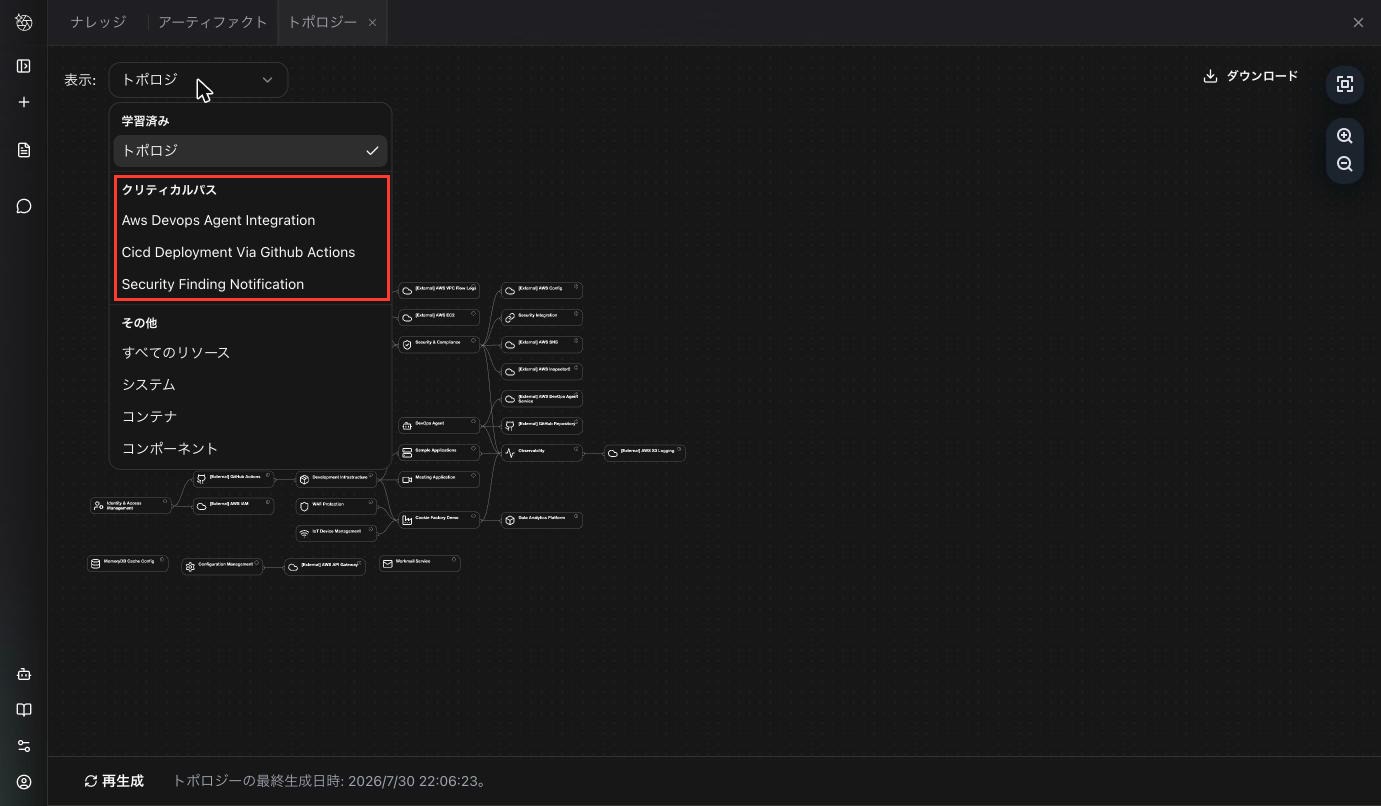Select the Security Integration node
The image size is (1381, 806).
point(541,317)
